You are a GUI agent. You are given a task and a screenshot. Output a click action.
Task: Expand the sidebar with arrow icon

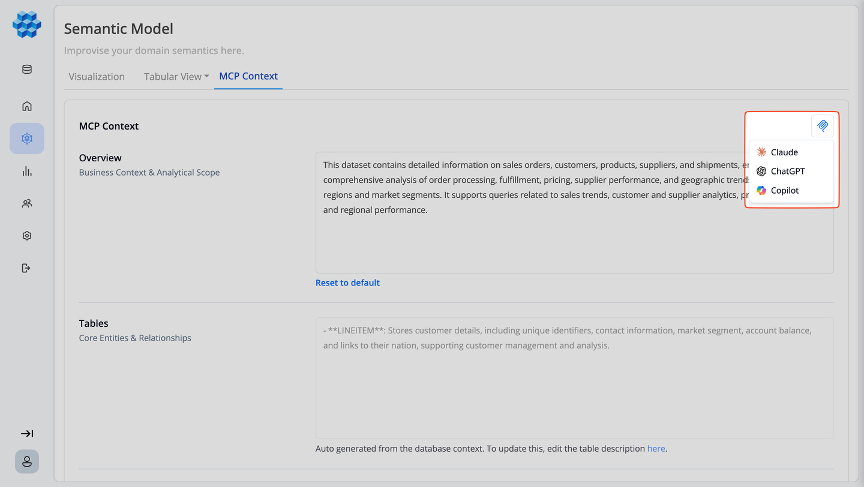pyautogui.click(x=27, y=433)
